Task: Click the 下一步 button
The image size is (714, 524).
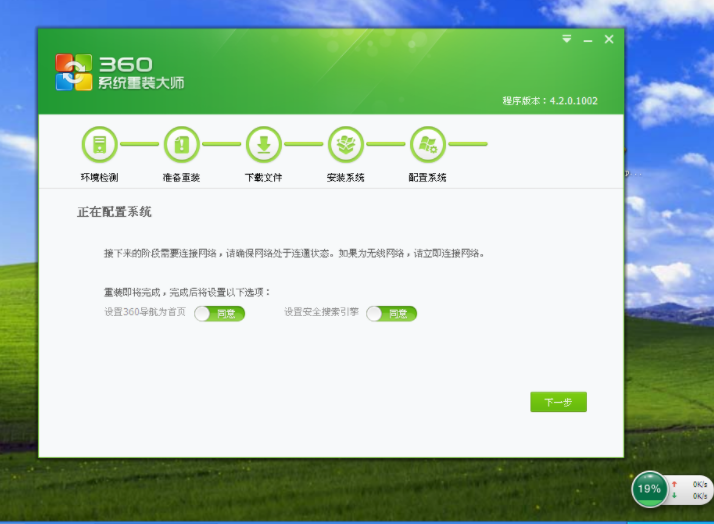Action: pyautogui.click(x=558, y=402)
